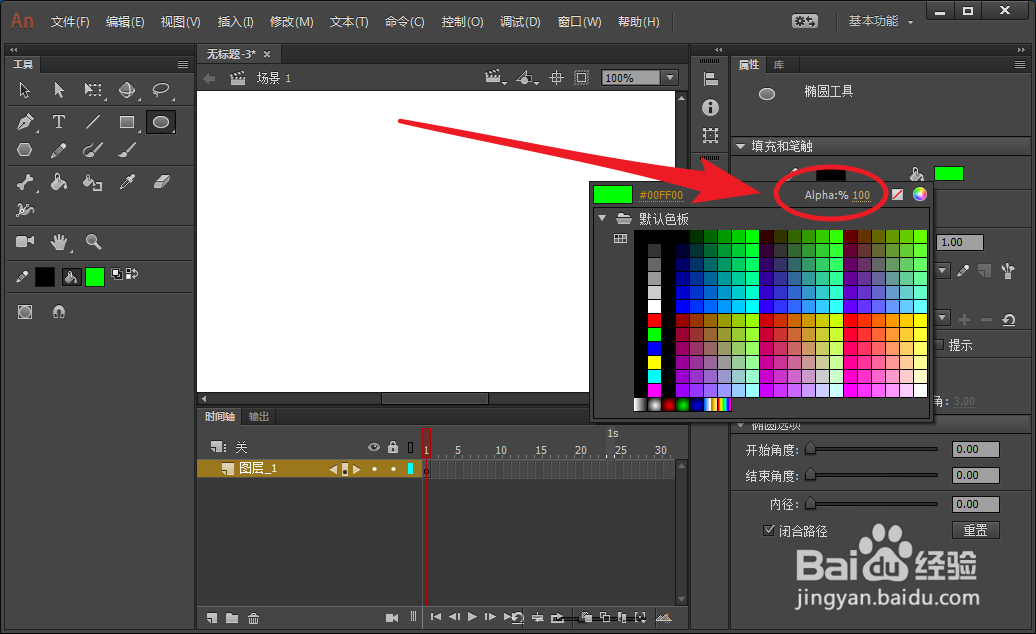Select the Text tool
This screenshot has width=1036, height=634.
pyautogui.click(x=58, y=122)
